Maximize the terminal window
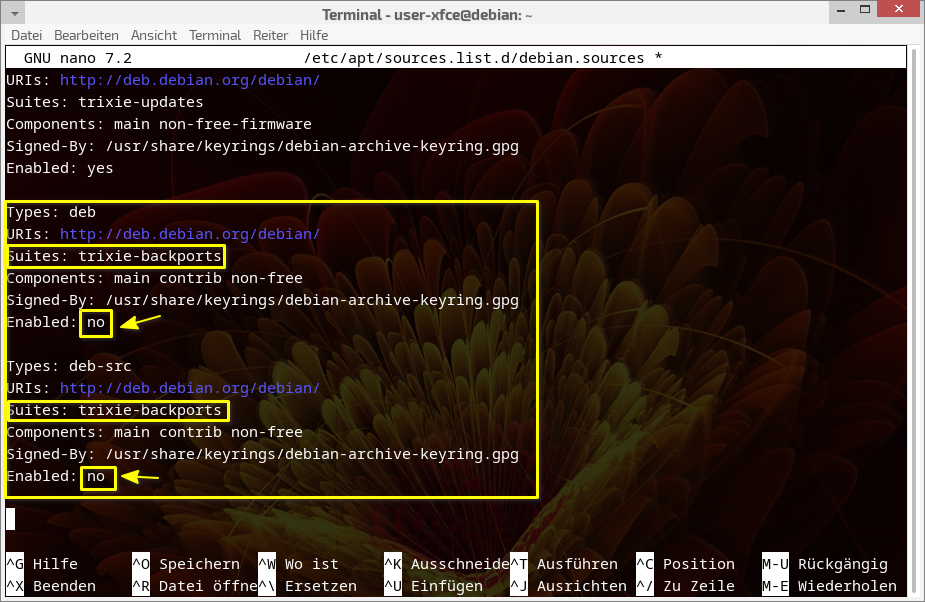The height and width of the screenshot is (602, 925). tap(865, 9)
